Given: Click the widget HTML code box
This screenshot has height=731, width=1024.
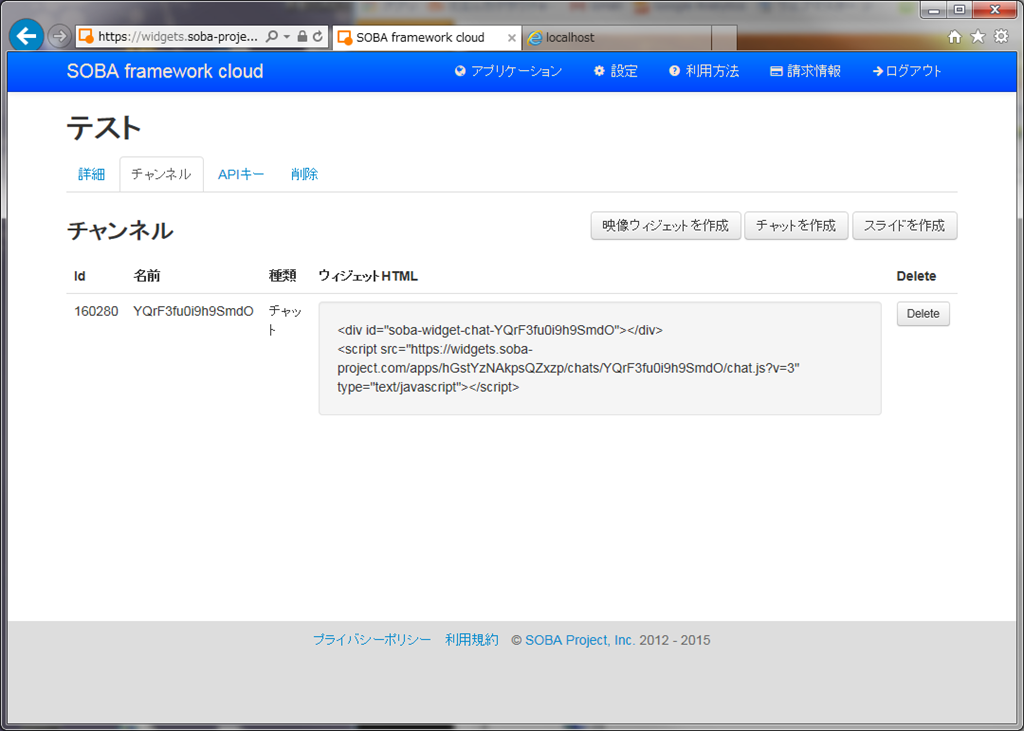Looking at the screenshot, I should click(600, 359).
